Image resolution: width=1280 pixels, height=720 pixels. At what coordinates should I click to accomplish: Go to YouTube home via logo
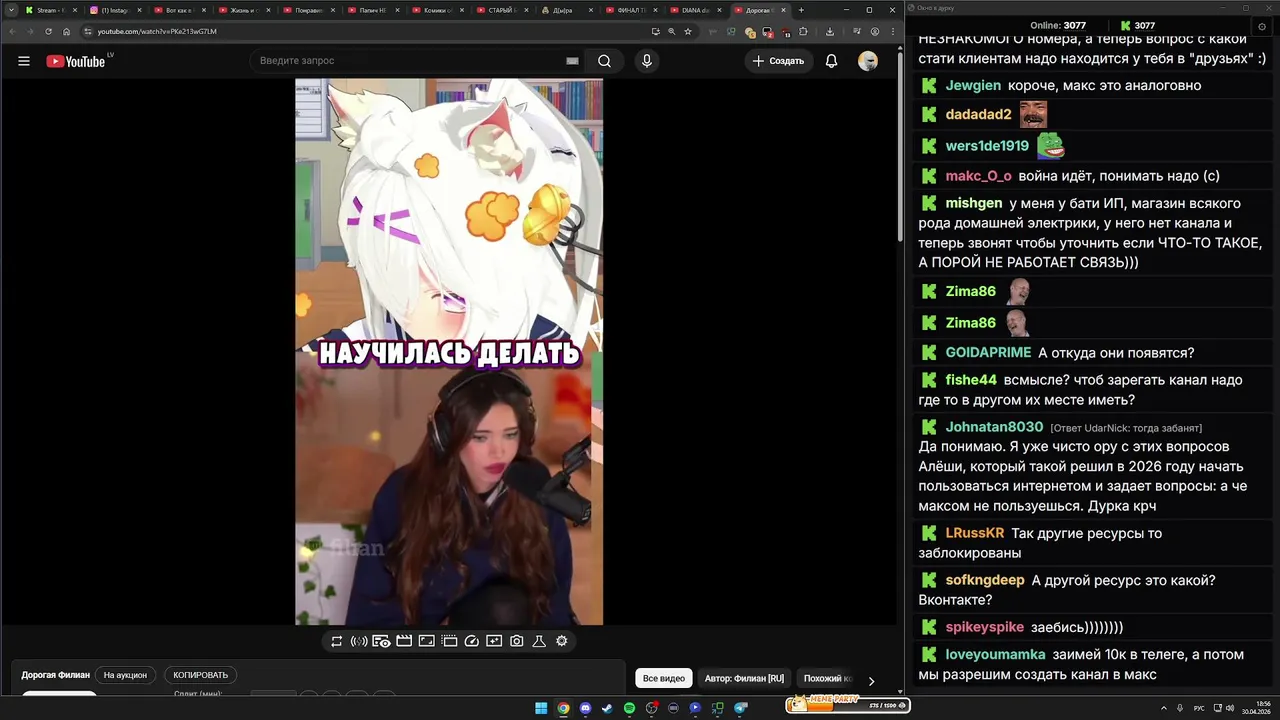(x=76, y=61)
